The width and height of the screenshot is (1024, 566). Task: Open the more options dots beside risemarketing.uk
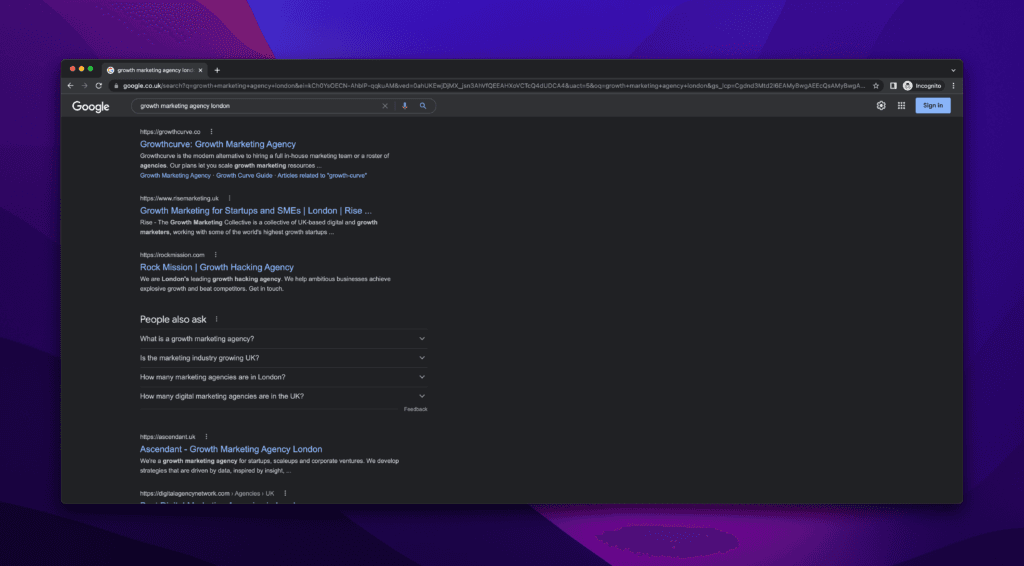229,198
